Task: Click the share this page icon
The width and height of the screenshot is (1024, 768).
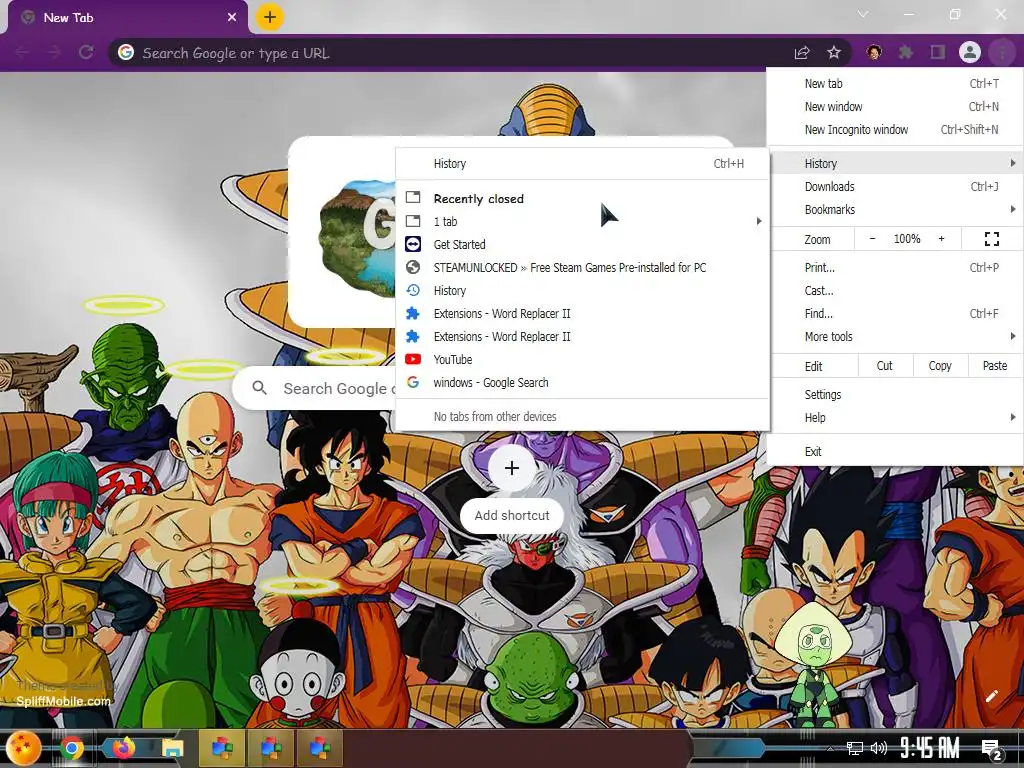Action: tap(802, 53)
